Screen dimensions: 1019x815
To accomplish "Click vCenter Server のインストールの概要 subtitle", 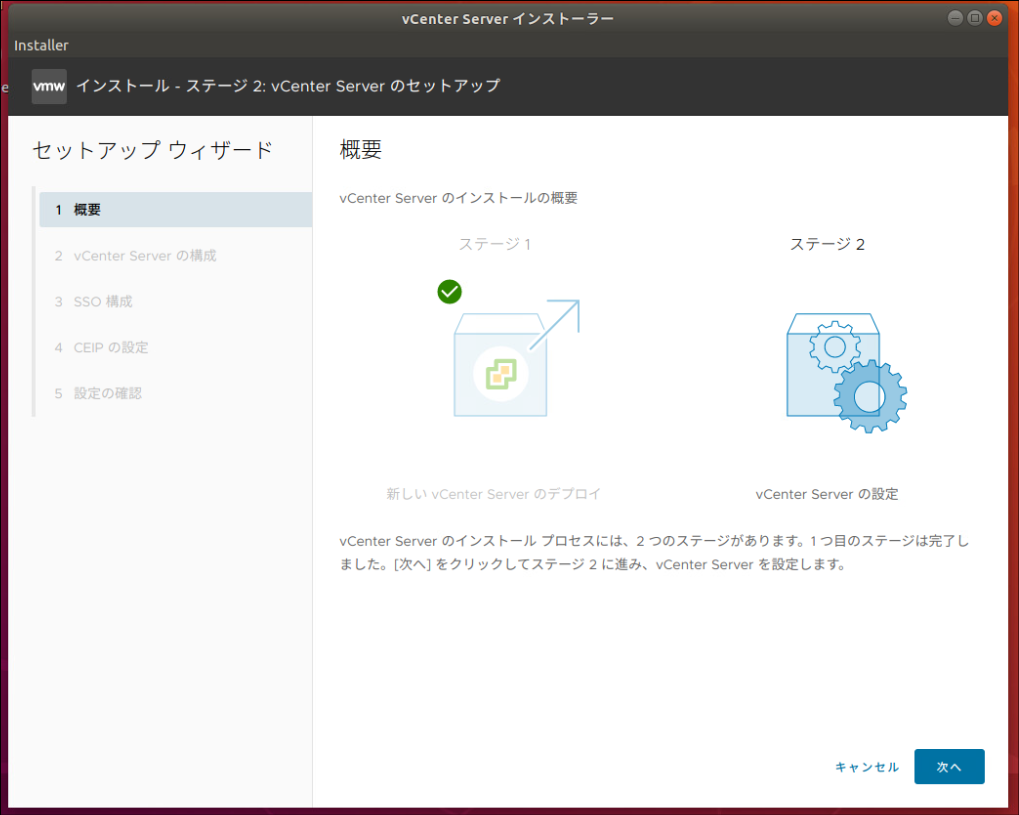I will coord(458,198).
